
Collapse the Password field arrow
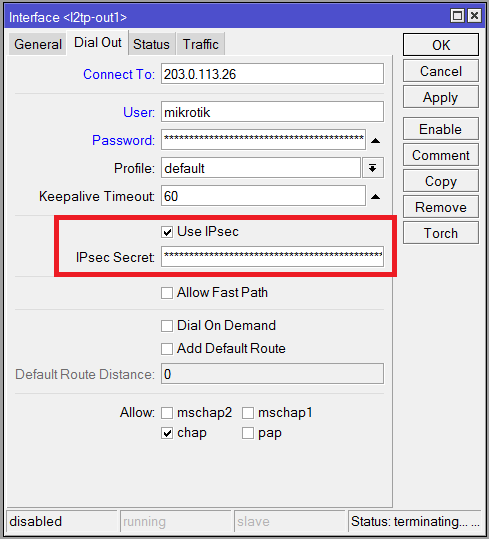coord(376,140)
